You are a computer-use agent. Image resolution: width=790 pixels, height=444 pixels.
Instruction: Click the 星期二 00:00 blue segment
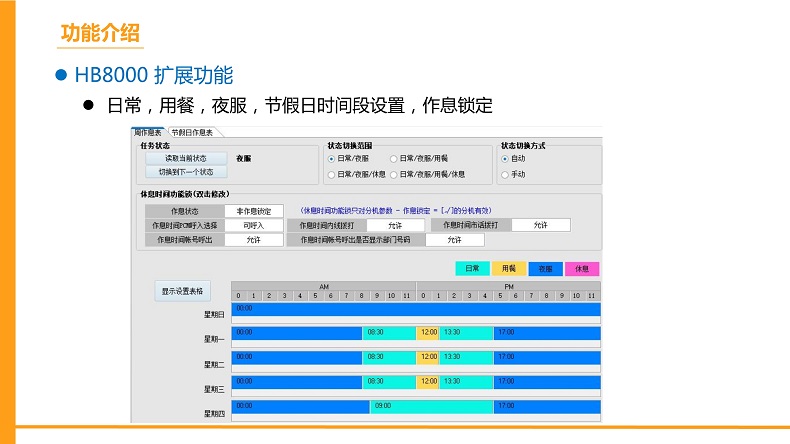[297, 358]
